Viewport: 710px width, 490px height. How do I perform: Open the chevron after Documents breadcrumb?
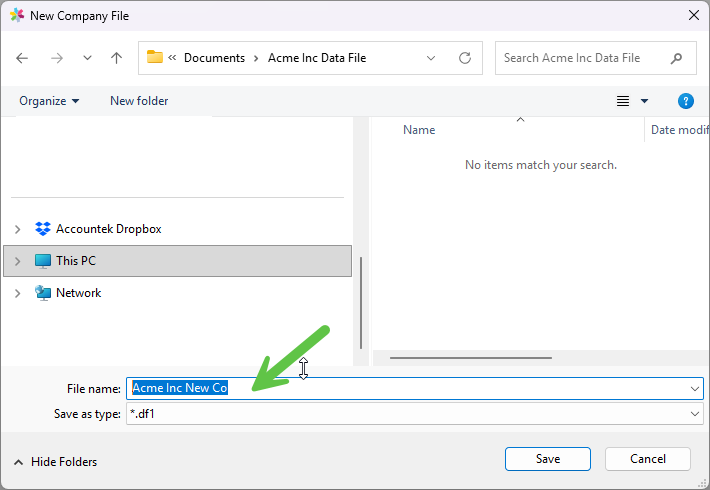[x=256, y=58]
